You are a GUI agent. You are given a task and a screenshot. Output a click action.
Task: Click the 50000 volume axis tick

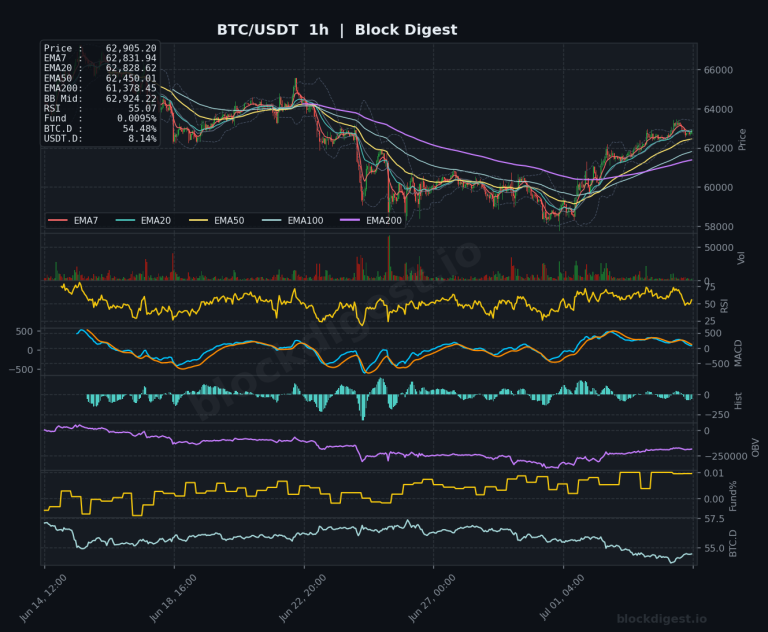[x=719, y=247]
